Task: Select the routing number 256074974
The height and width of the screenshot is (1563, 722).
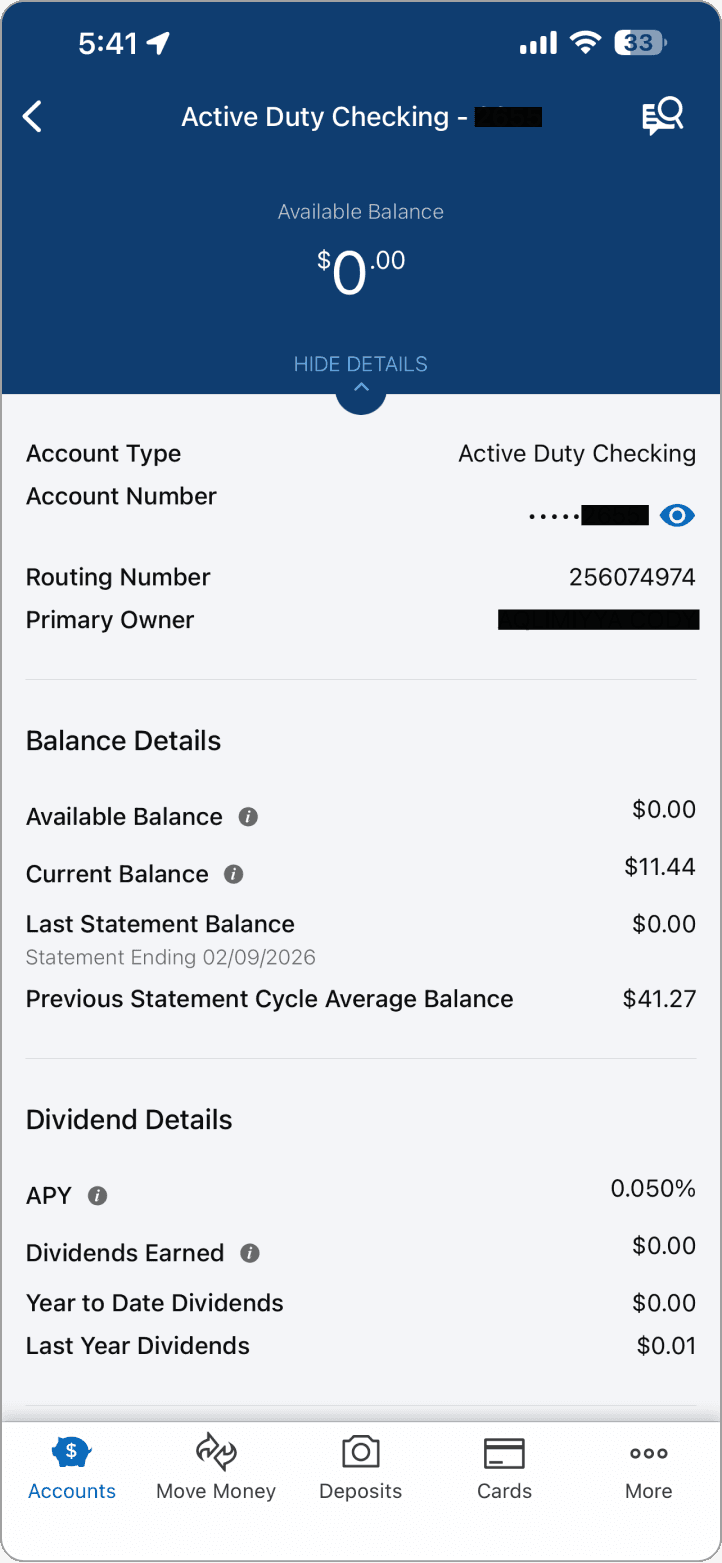Action: point(632,578)
